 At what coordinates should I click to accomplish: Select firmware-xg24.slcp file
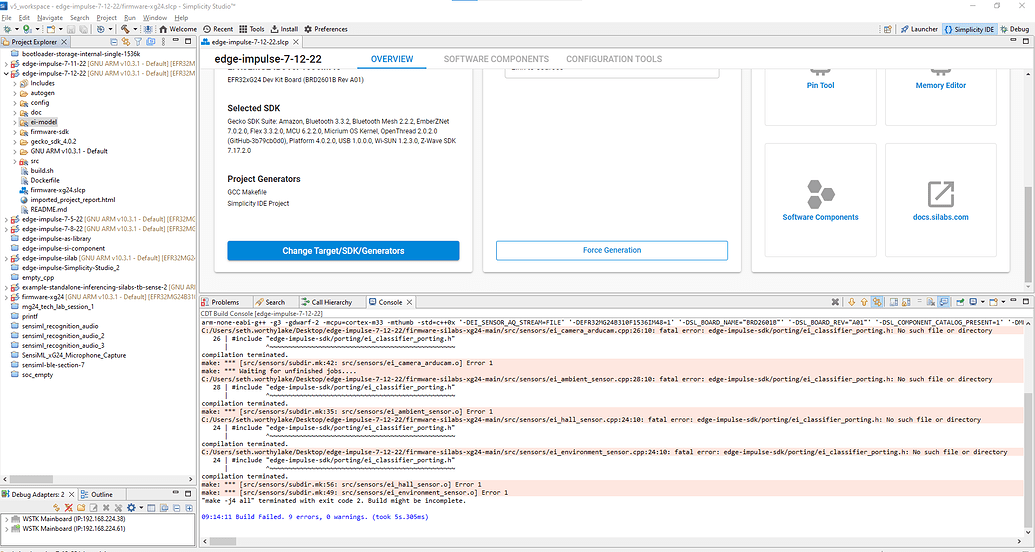[x=57, y=190]
